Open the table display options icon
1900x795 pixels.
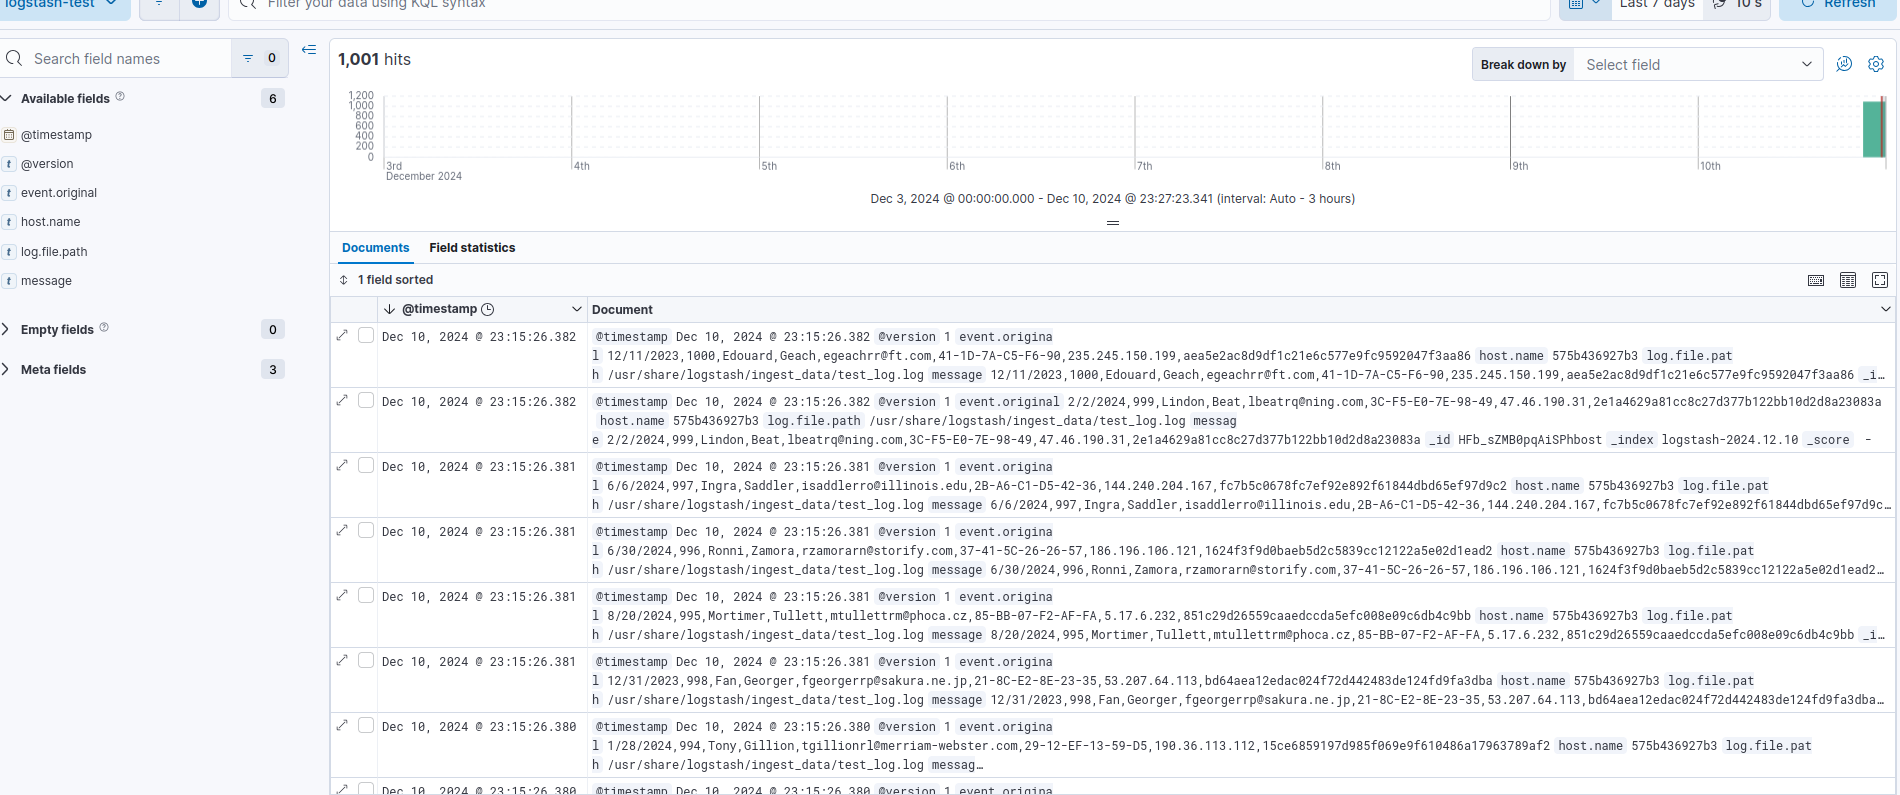[1848, 280]
